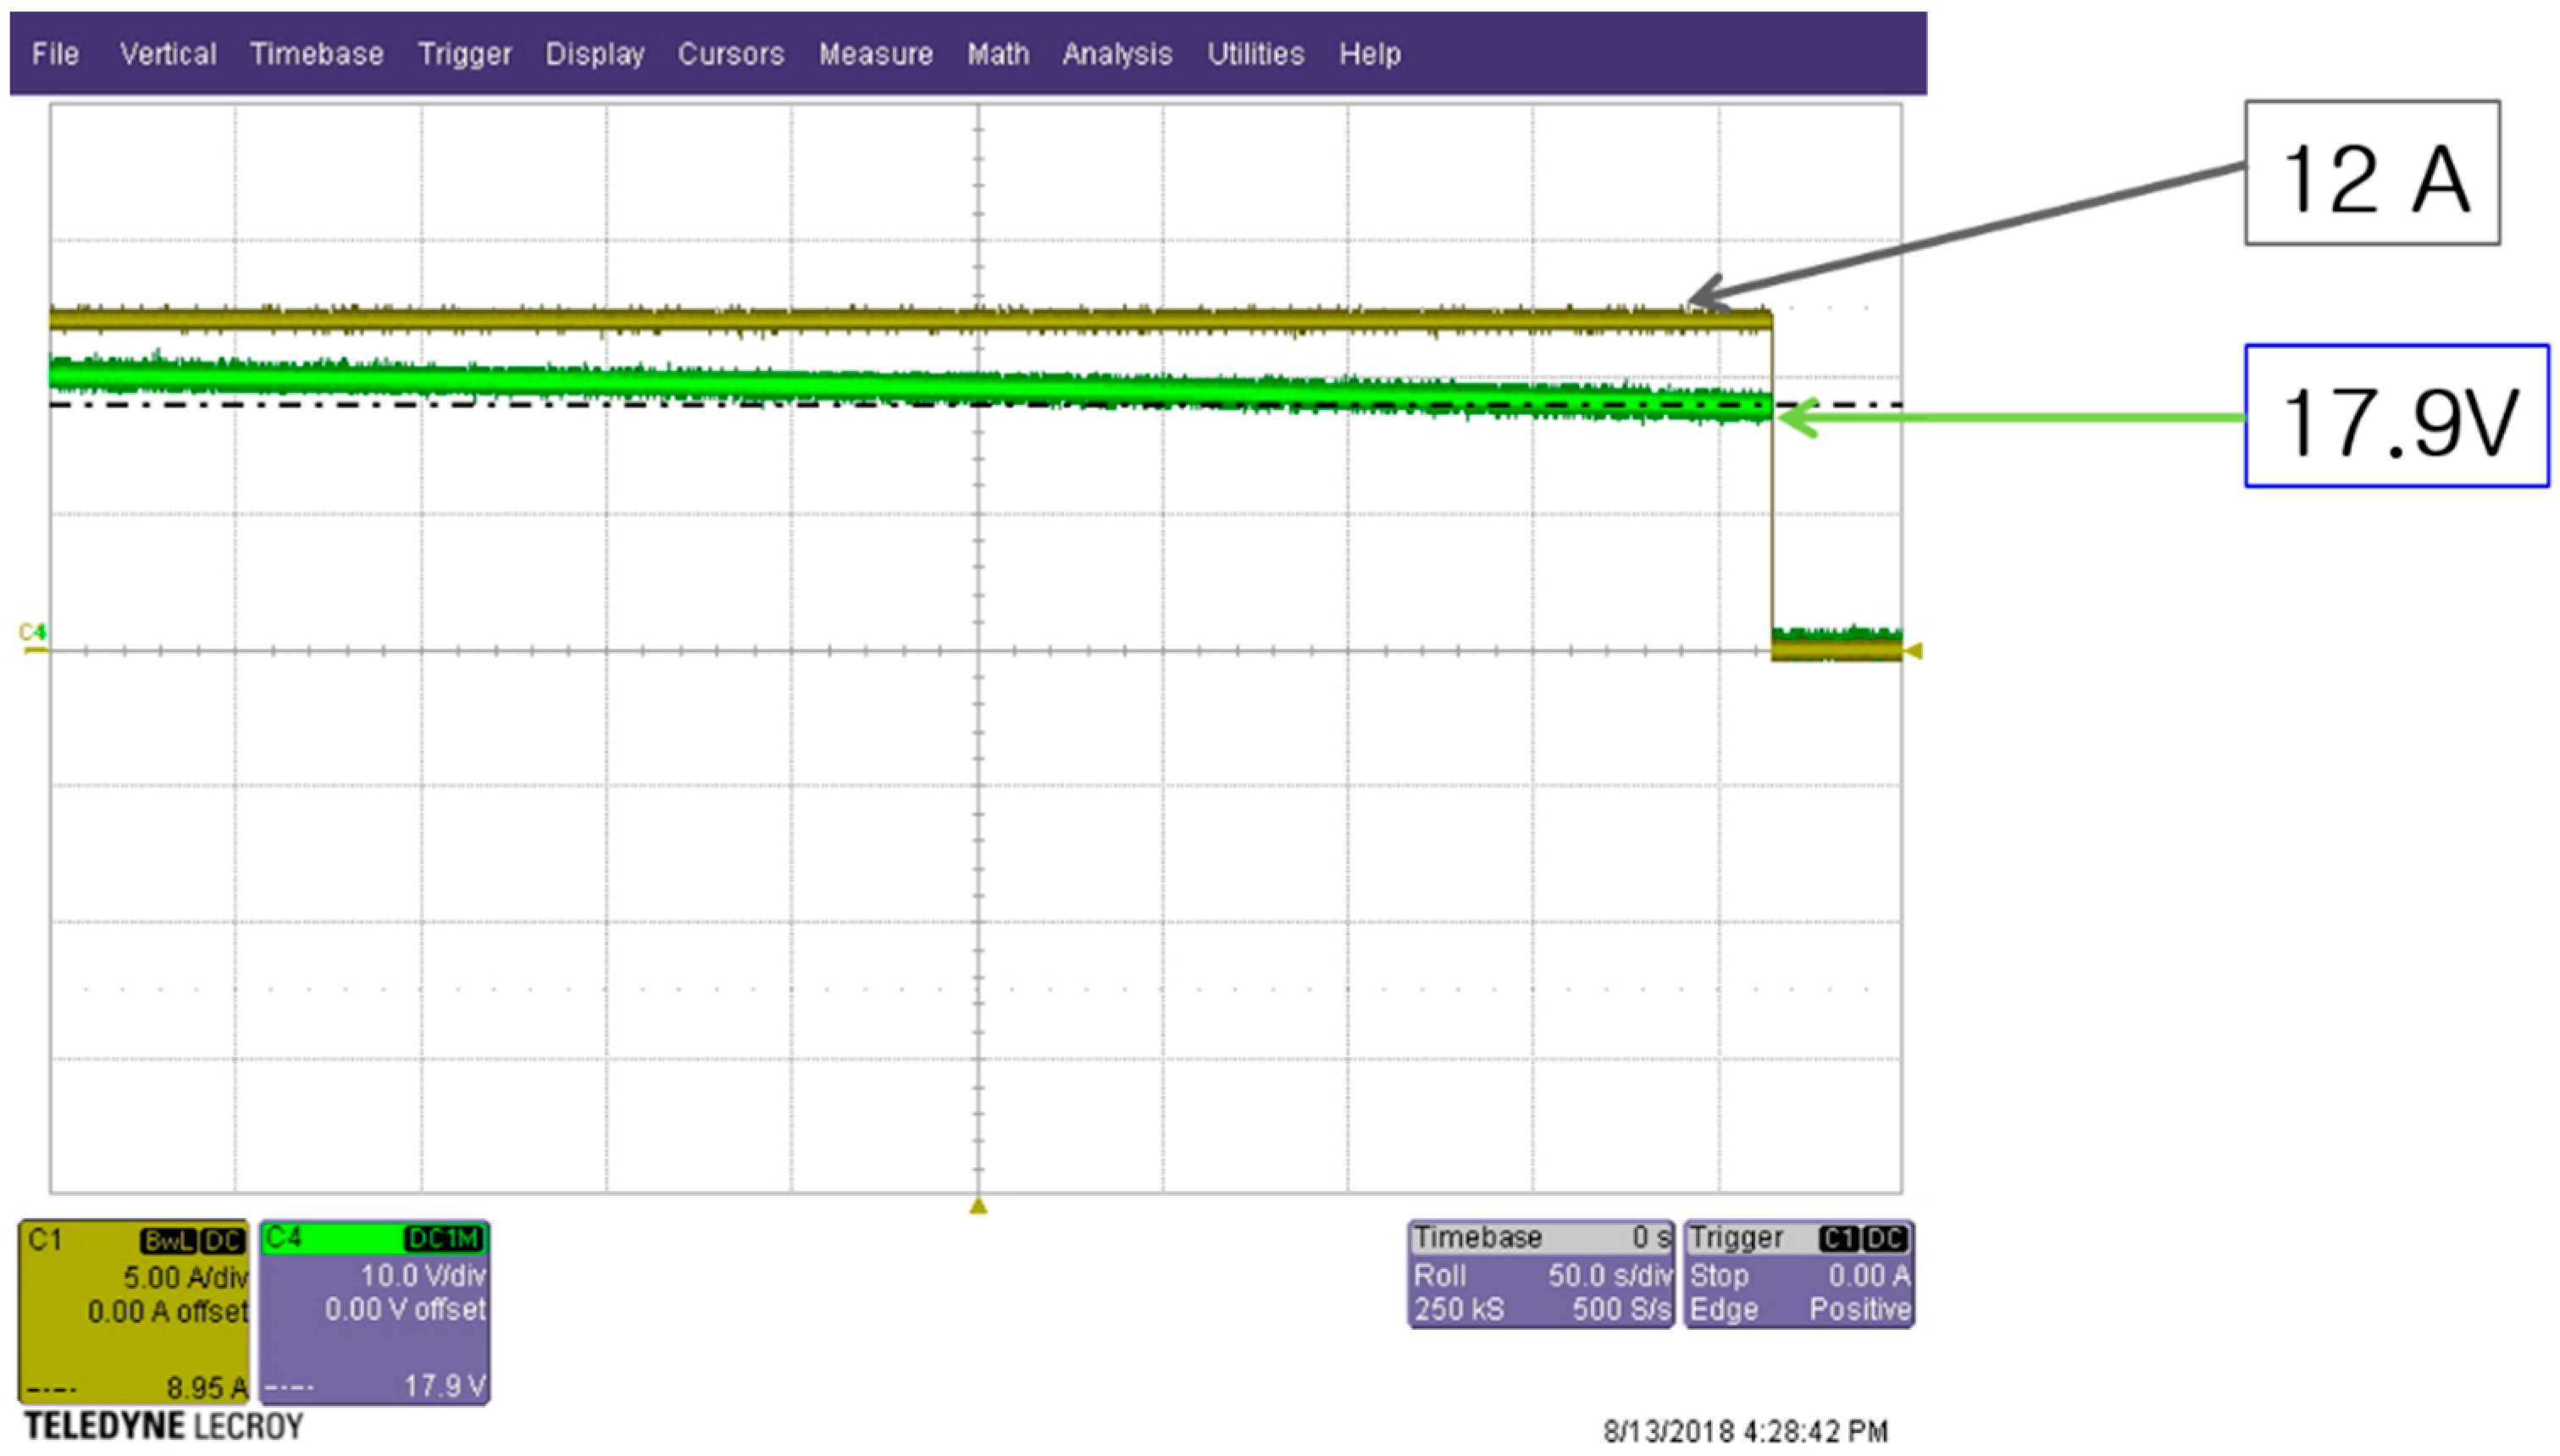Click the 5.00 A/div value in C1
The image size is (2560, 1456).
[x=185, y=1277]
